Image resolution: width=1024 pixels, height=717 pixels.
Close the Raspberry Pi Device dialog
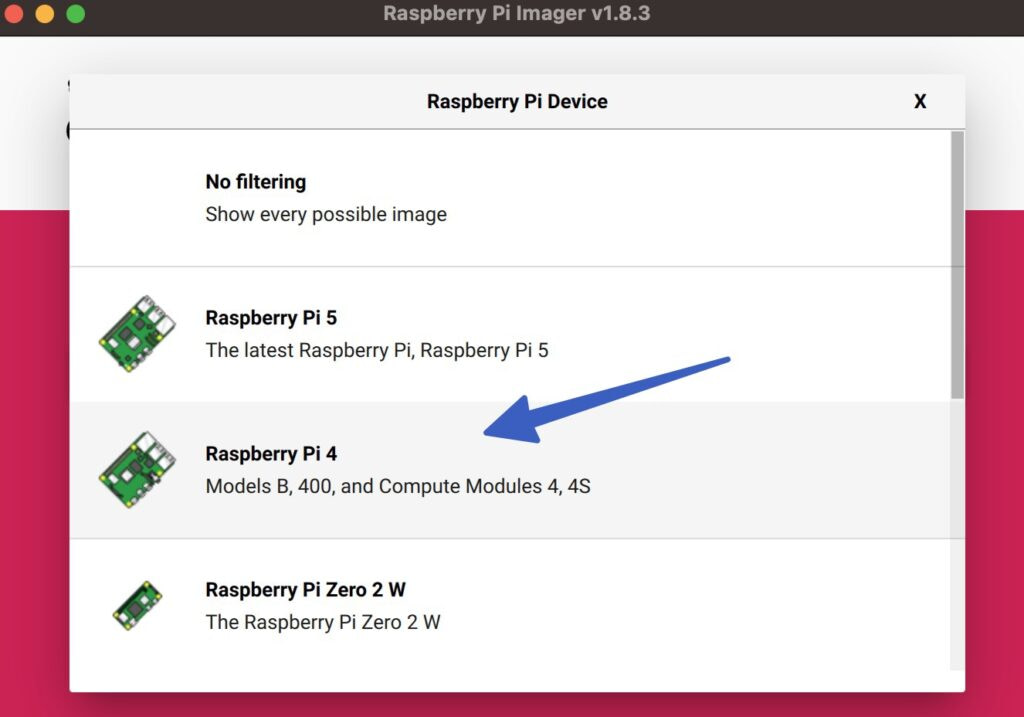point(919,101)
